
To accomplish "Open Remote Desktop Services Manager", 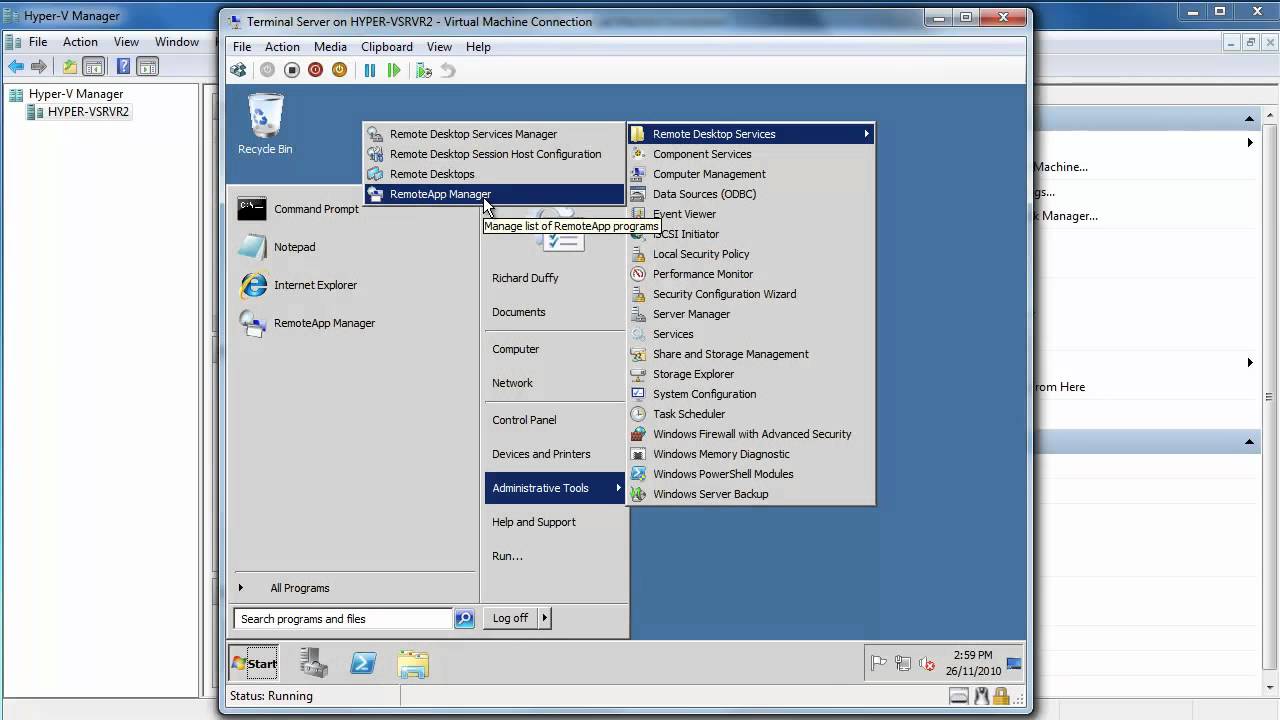I will point(494,134).
